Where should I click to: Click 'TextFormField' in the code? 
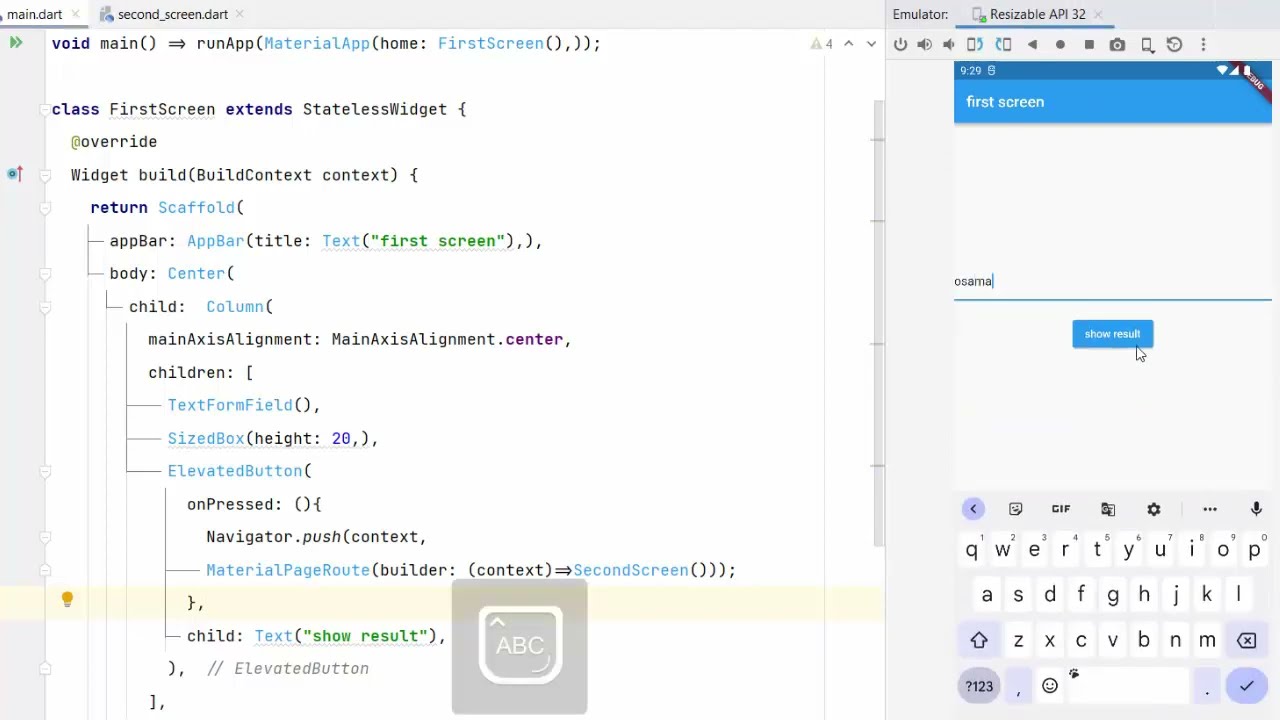[230, 405]
